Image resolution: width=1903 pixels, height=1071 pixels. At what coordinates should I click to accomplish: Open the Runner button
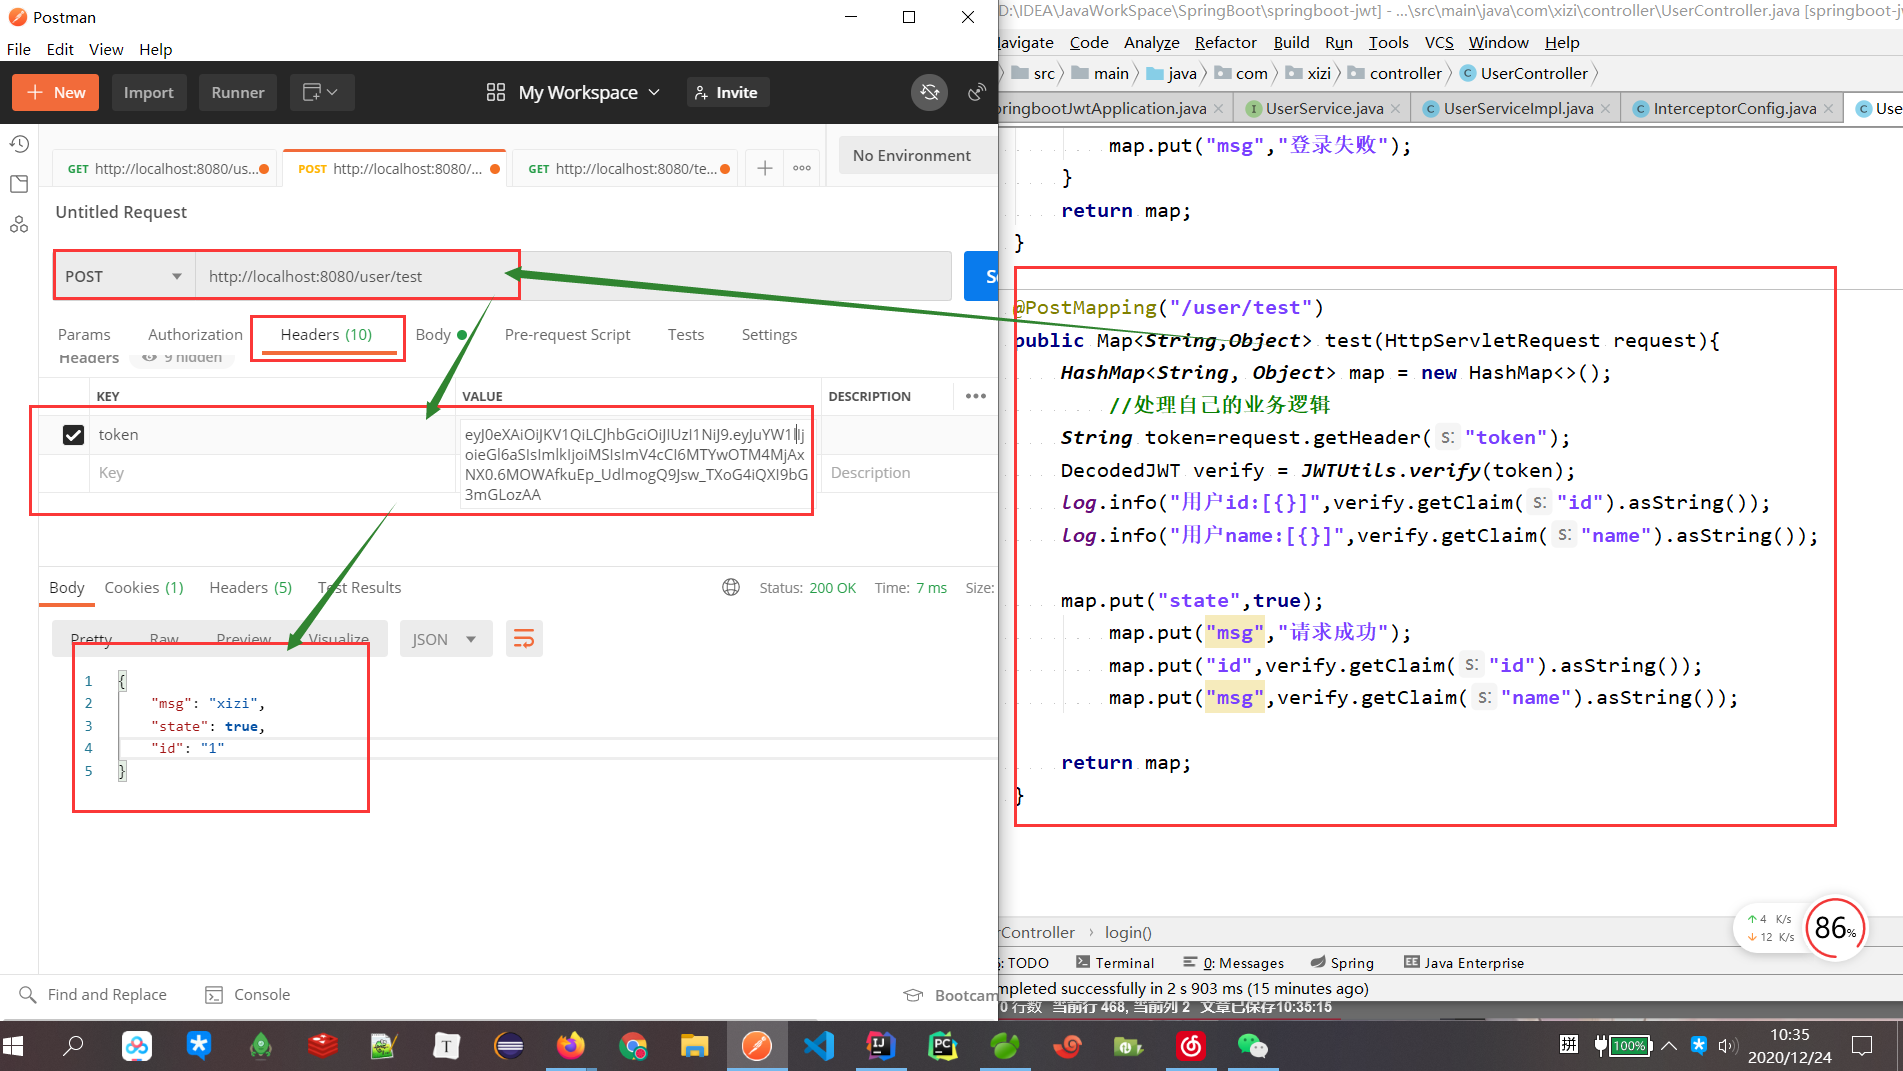click(238, 92)
